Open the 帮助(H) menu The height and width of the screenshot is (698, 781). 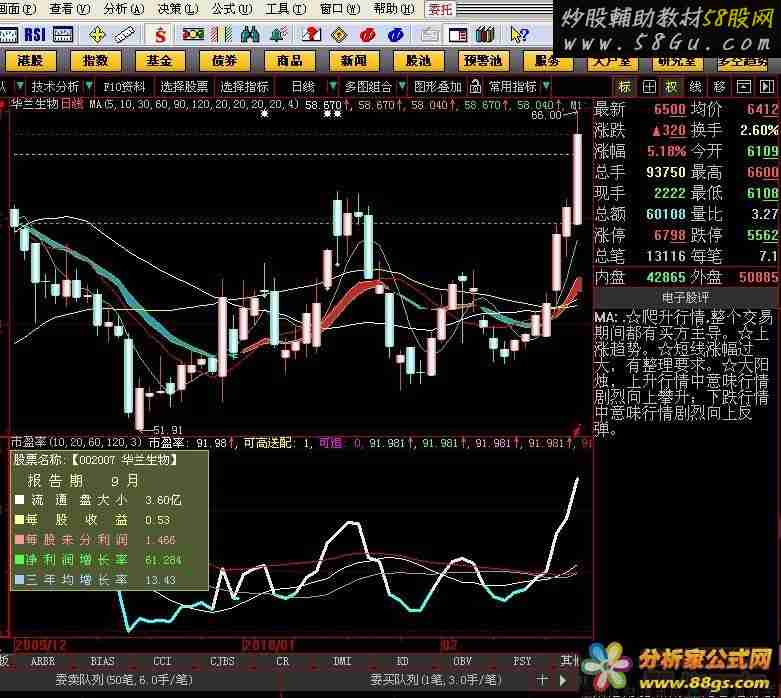point(394,8)
